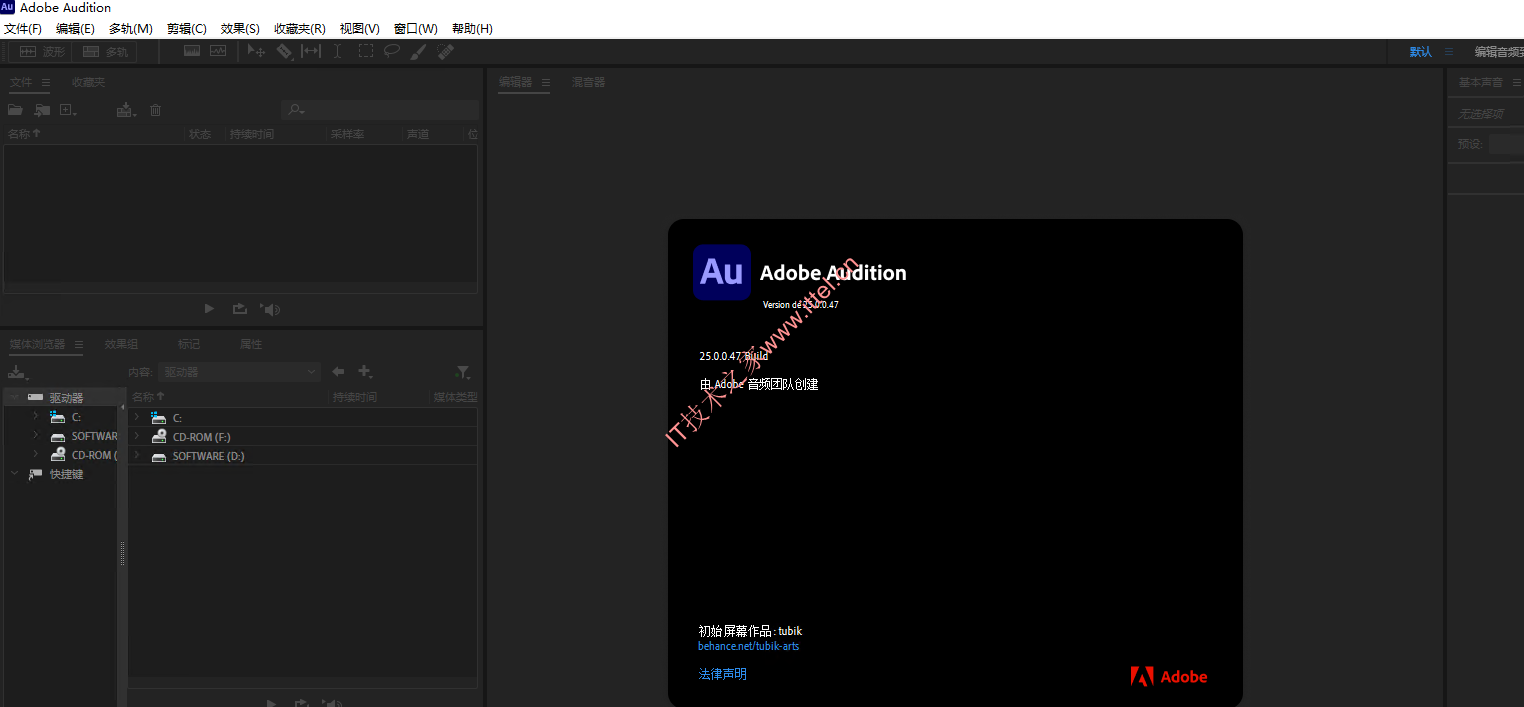Image resolution: width=1524 pixels, height=707 pixels.
Task: Open the behance.net/tubik-arts link
Action: pyautogui.click(x=749, y=646)
